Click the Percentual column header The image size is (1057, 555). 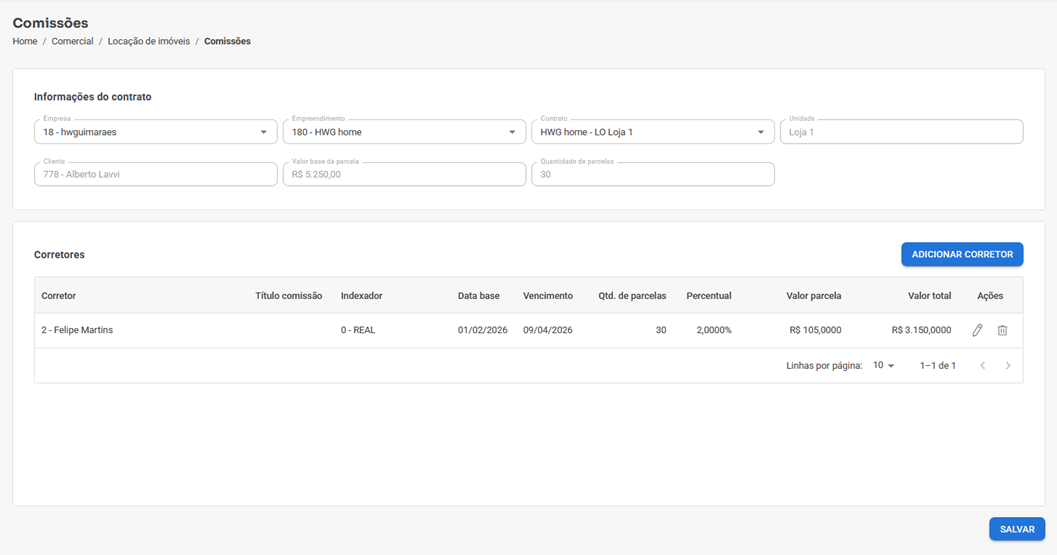tap(708, 295)
